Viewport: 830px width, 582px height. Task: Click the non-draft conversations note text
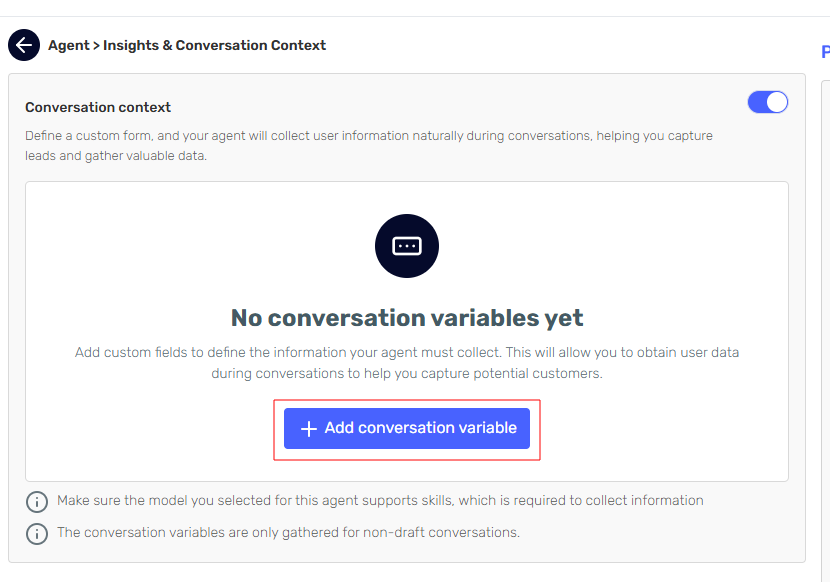click(x=288, y=532)
